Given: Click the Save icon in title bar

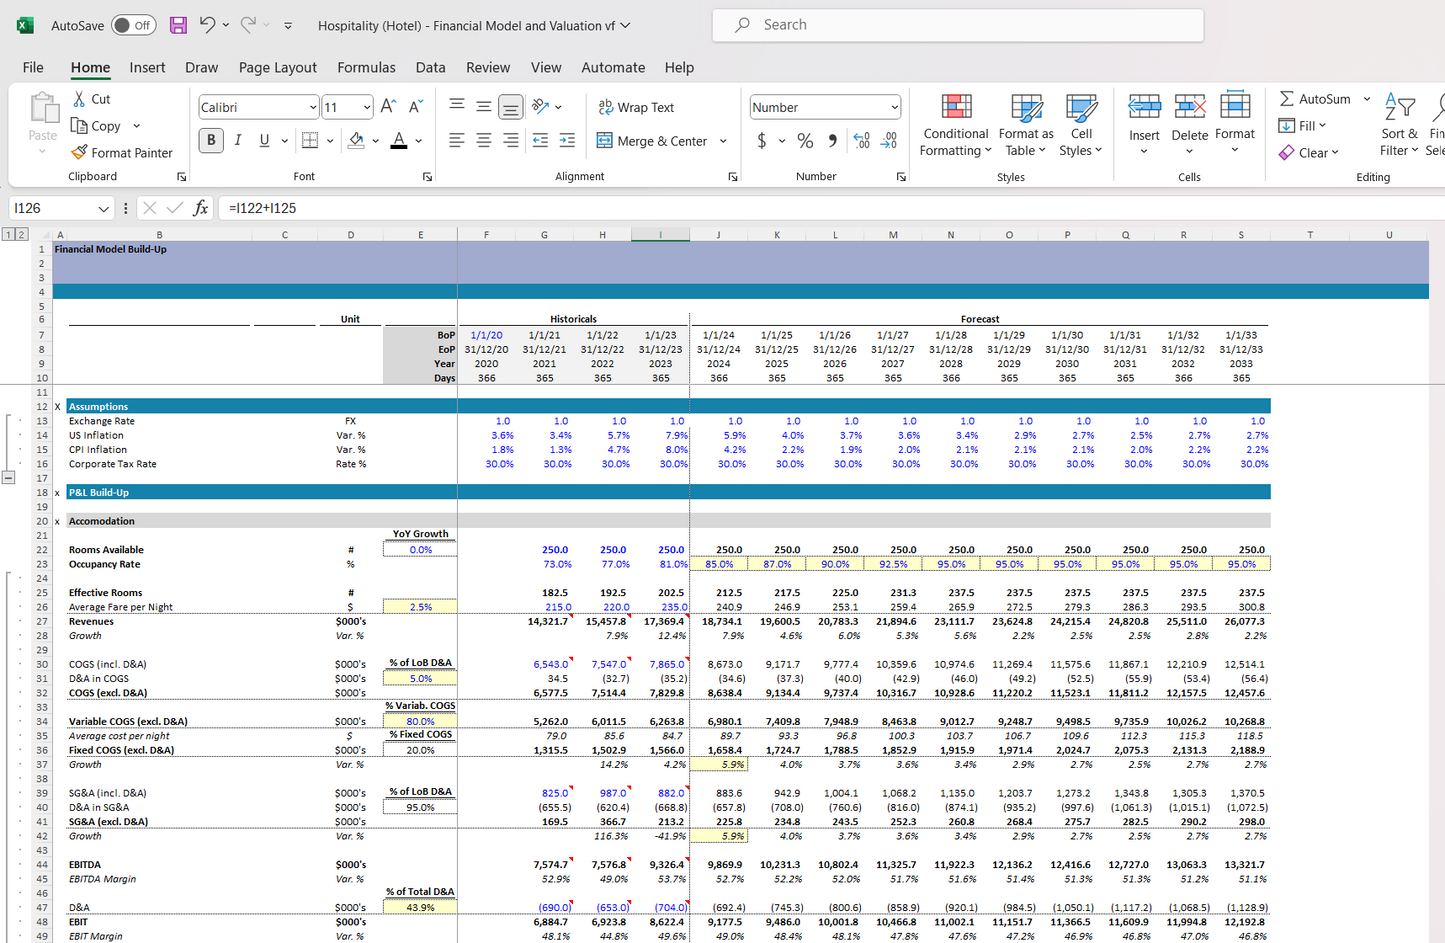Looking at the screenshot, I should coord(178,25).
